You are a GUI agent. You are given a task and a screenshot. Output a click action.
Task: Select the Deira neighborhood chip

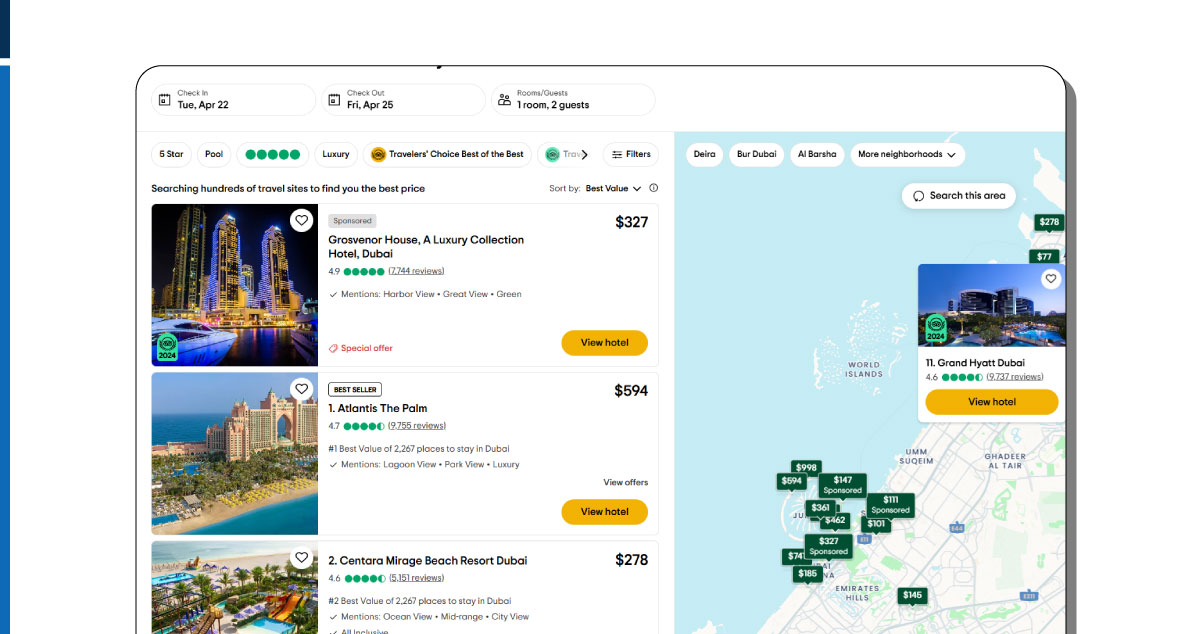[x=704, y=154]
